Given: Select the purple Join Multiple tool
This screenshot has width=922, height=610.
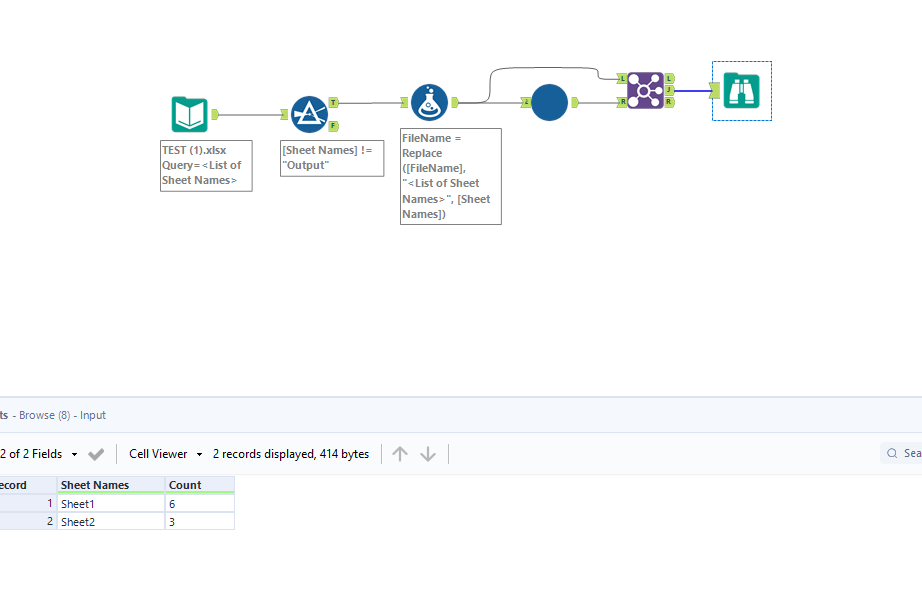Looking at the screenshot, I should coord(645,90).
